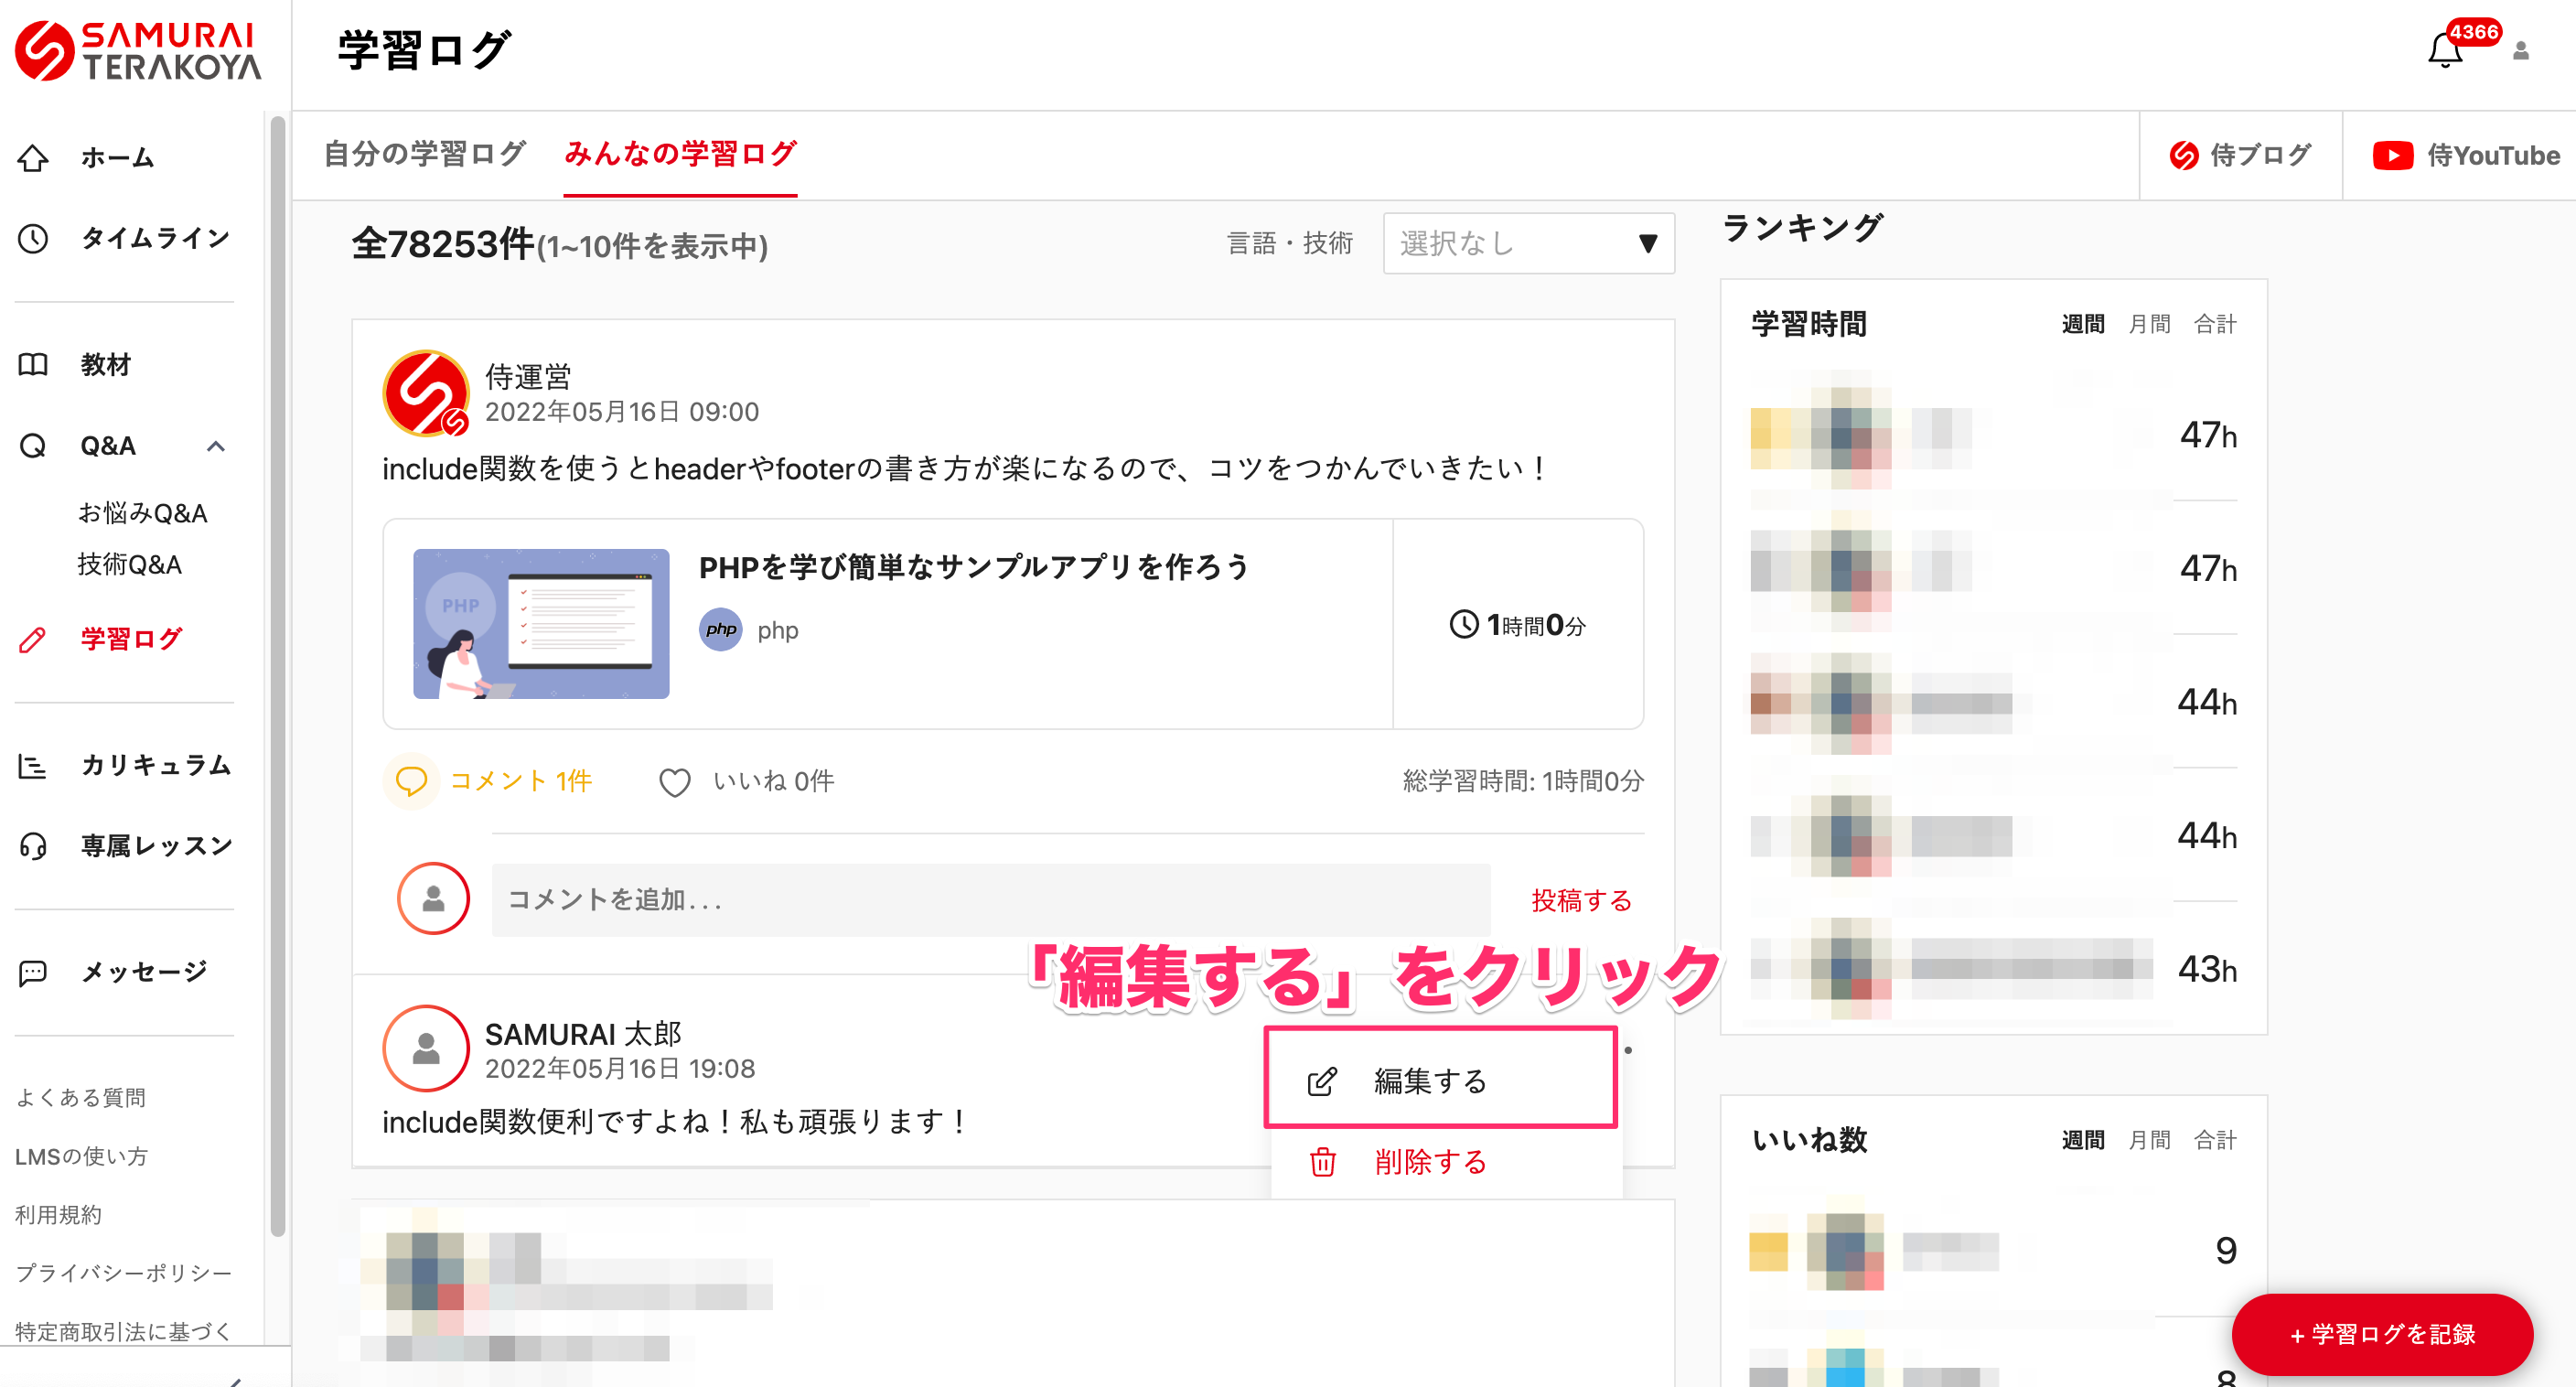Click the 教材 book icon
Image resolution: width=2576 pixels, height=1387 pixels.
[33, 364]
